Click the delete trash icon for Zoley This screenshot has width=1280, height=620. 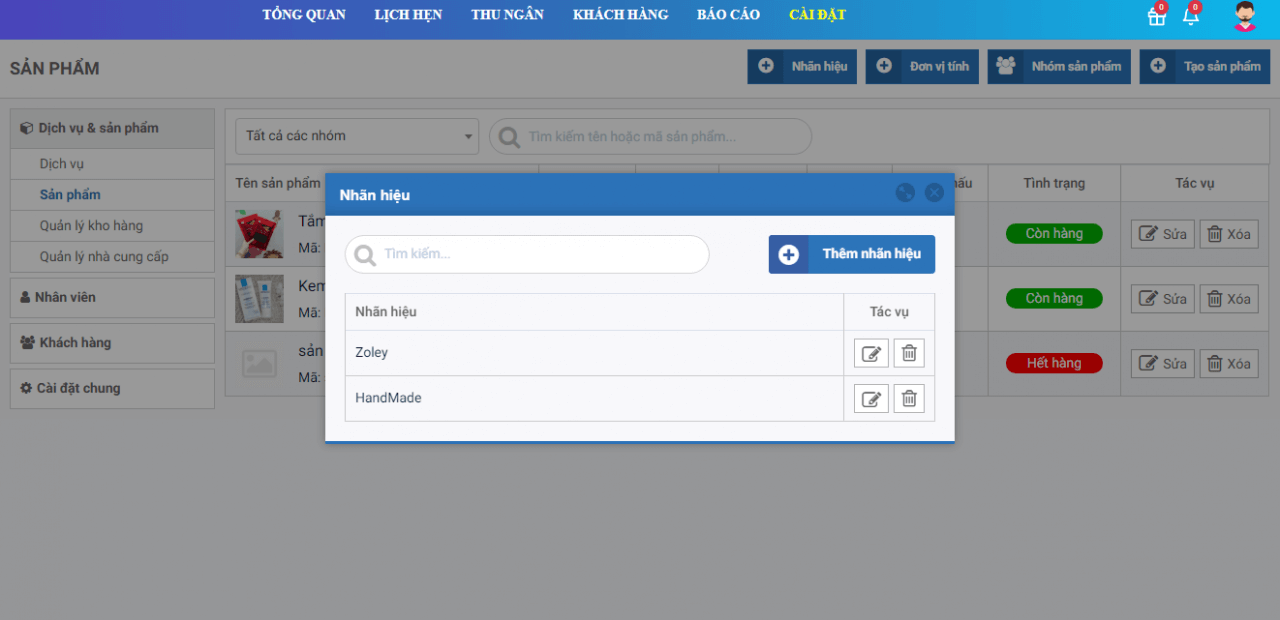[909, 353]
